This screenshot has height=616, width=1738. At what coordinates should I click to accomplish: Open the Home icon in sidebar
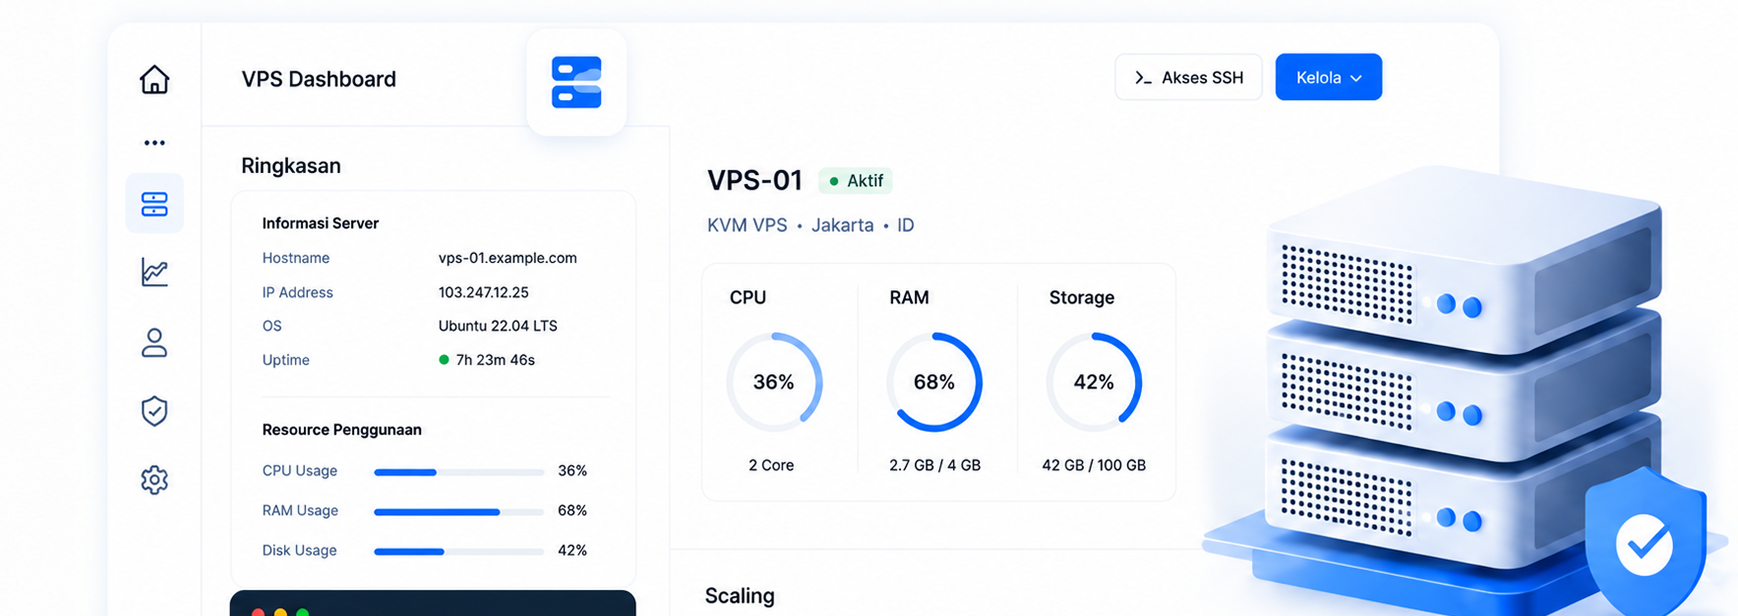click(x=154, y=79)
